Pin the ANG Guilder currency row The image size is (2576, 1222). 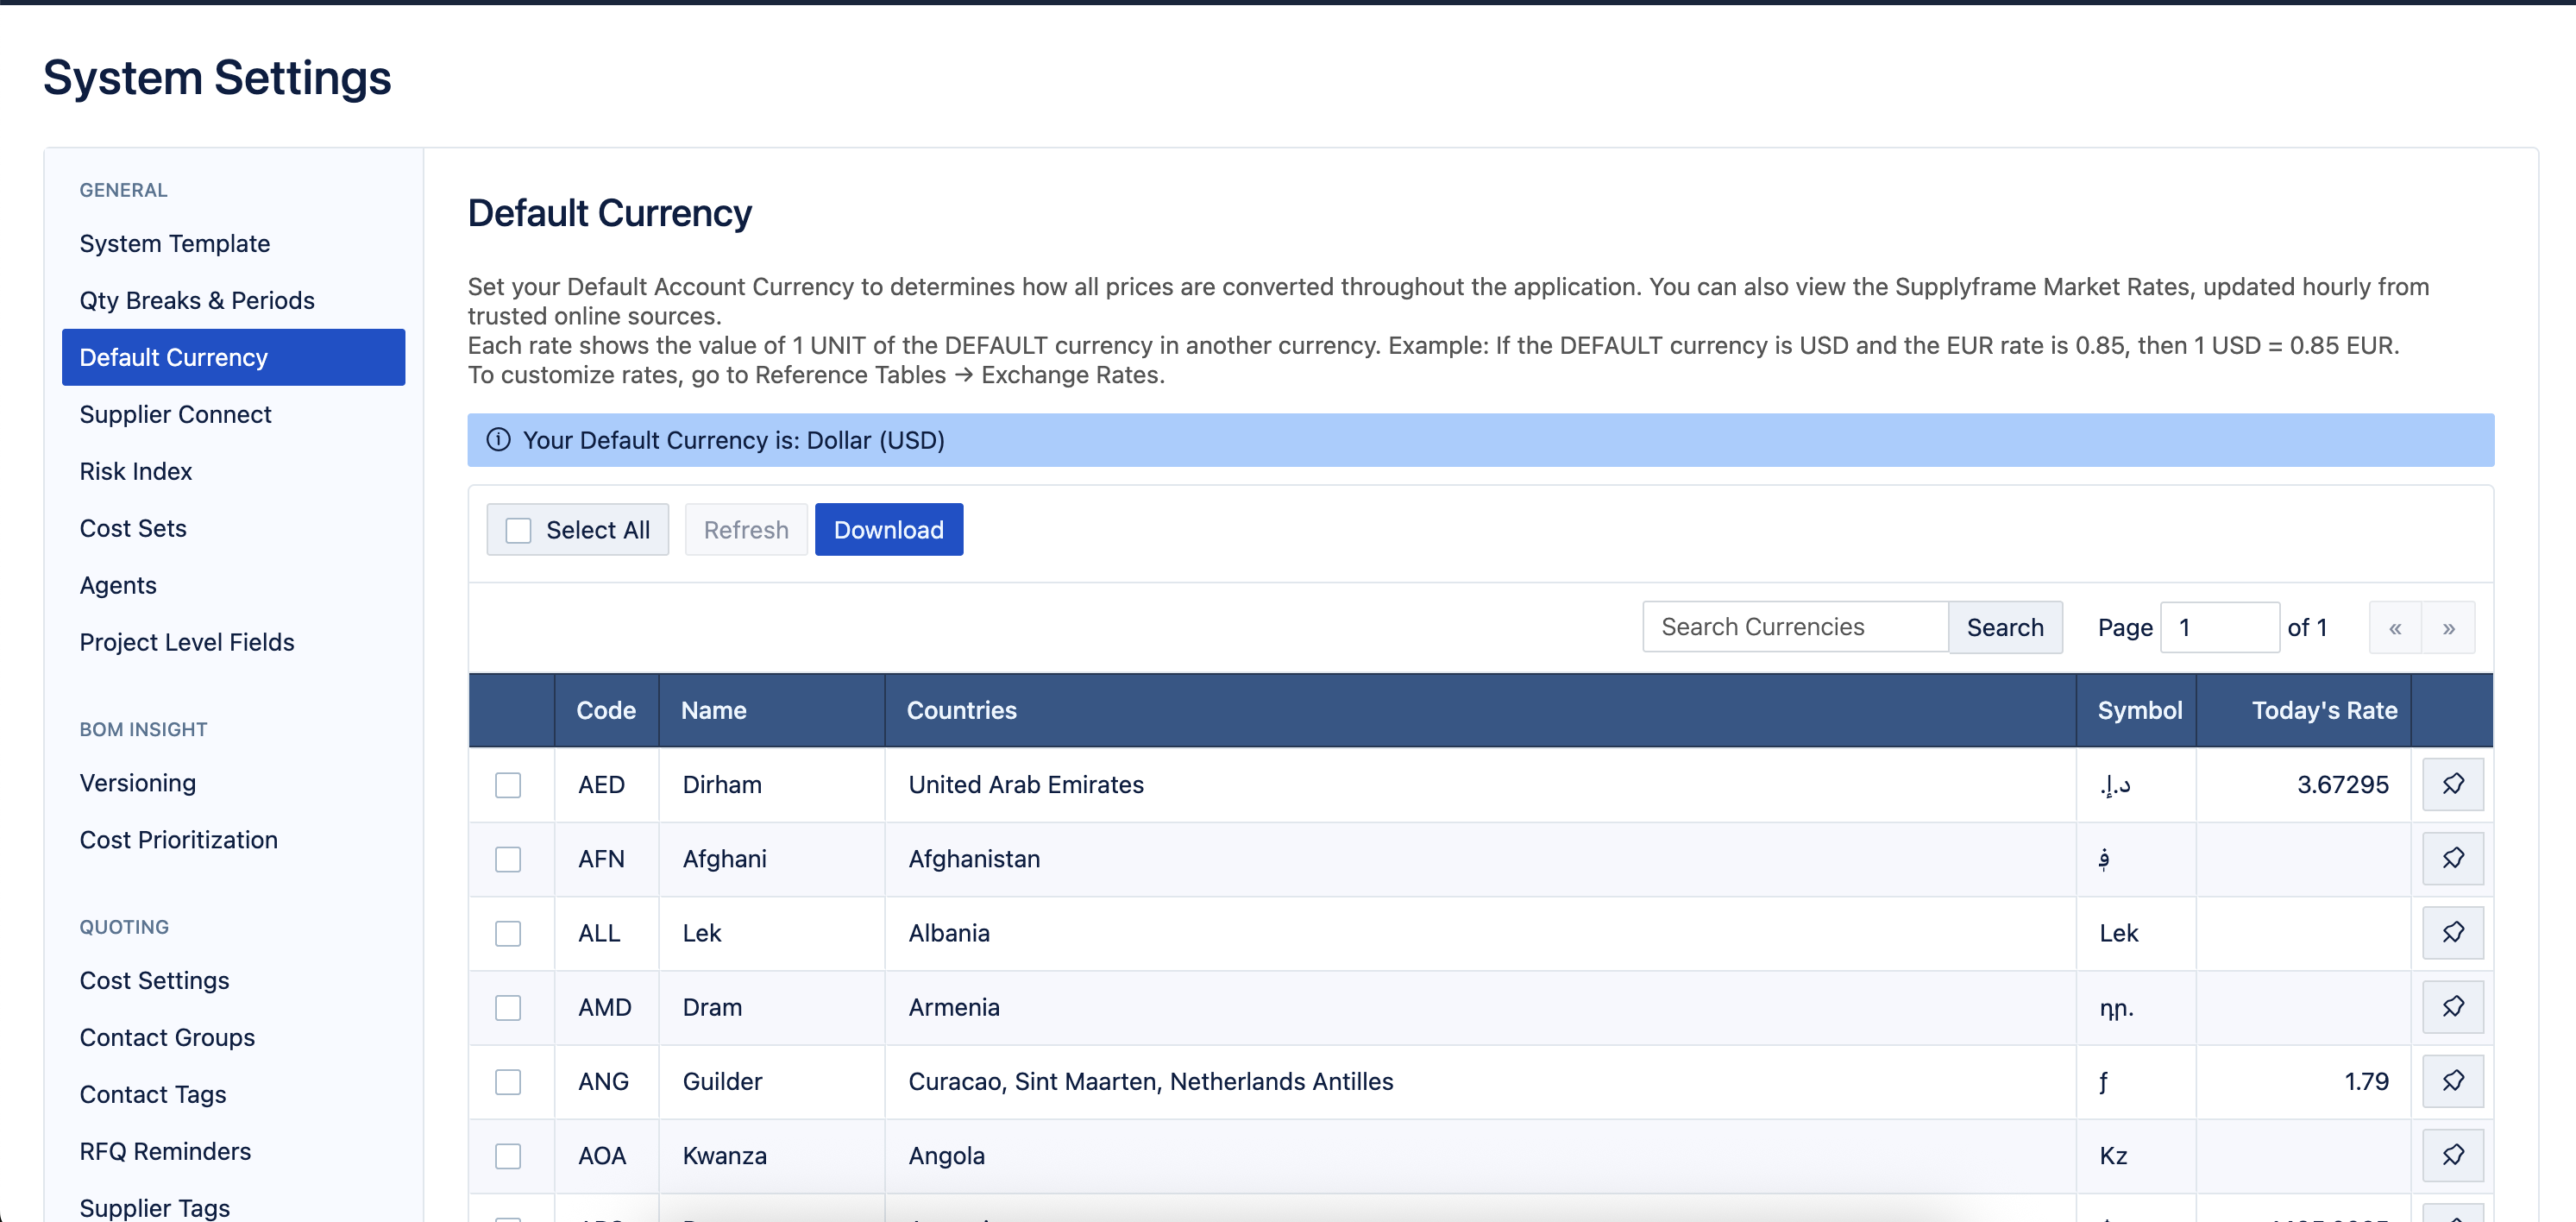(x=2452, y=1081)
